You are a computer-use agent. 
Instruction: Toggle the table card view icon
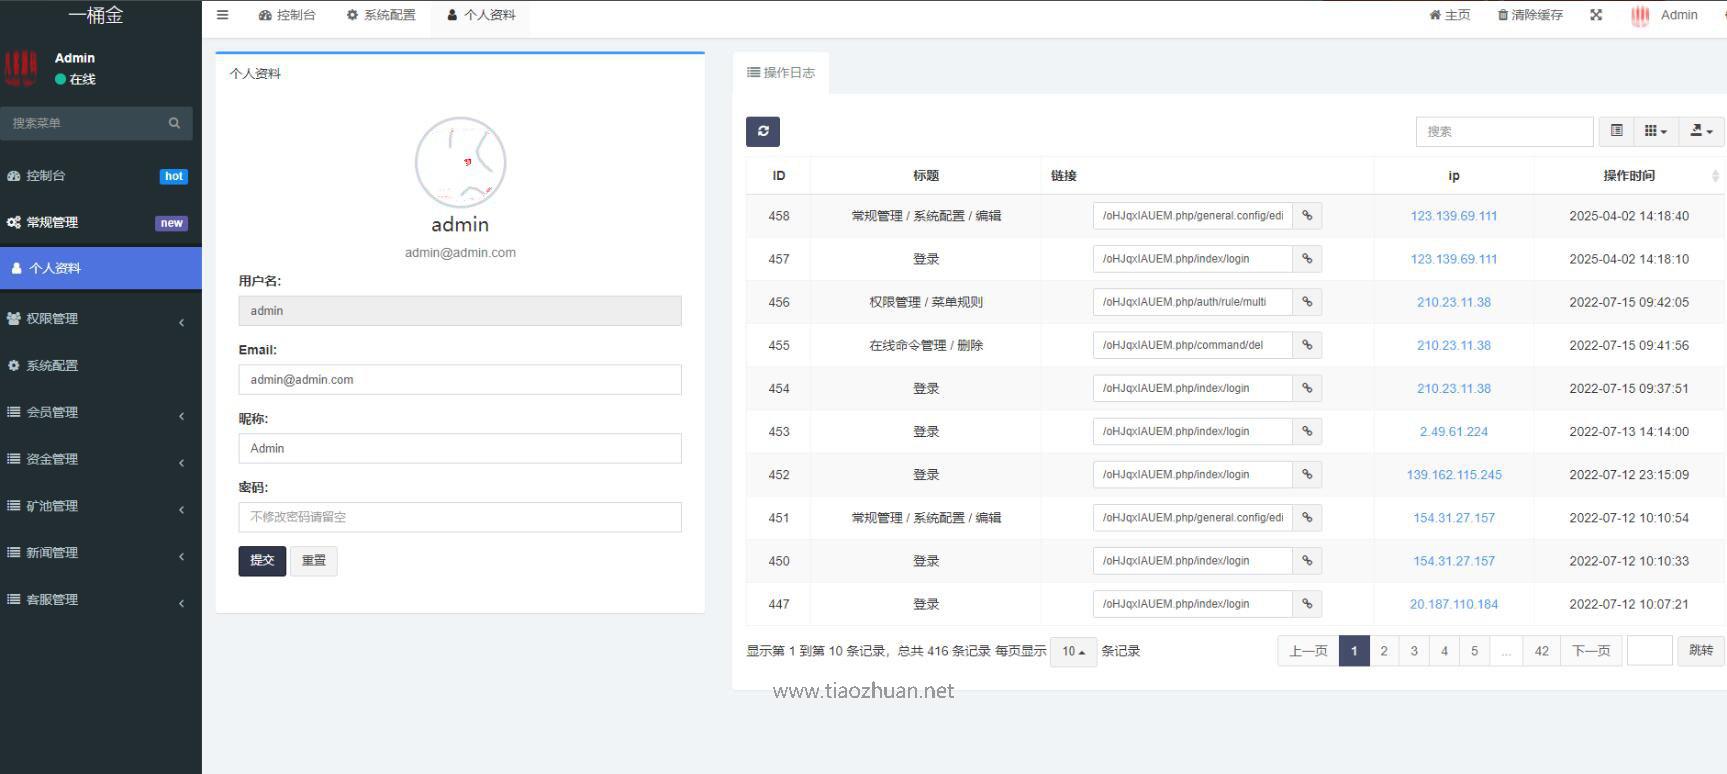[1616, 131]
